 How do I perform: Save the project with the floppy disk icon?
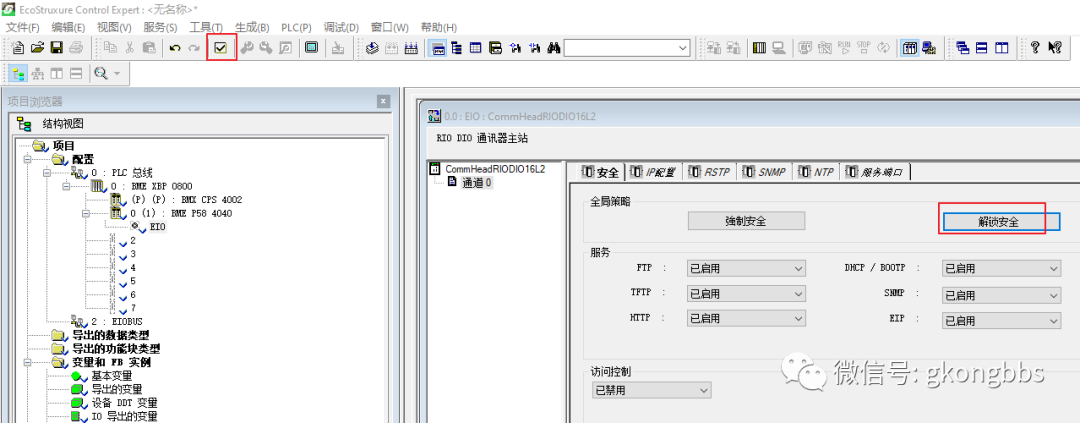point(56,48)
